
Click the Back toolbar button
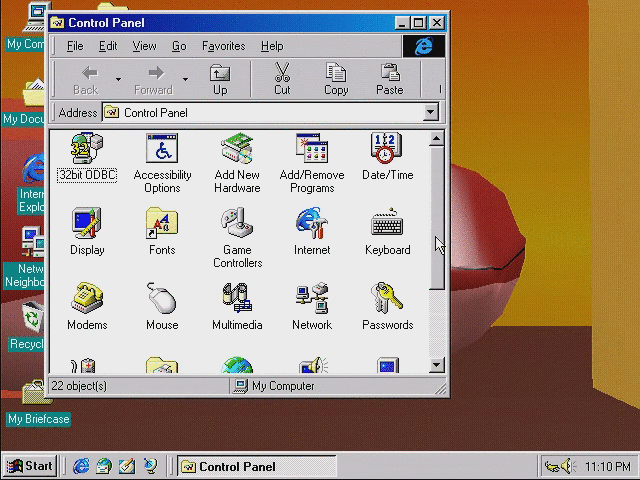pos(86,79)
